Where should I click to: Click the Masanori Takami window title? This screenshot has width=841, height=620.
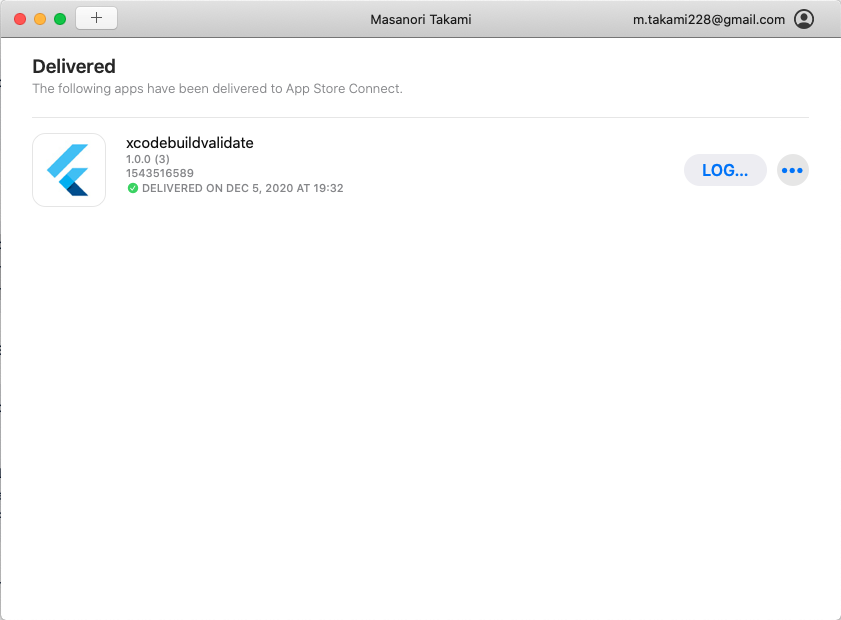click(420, 19)
